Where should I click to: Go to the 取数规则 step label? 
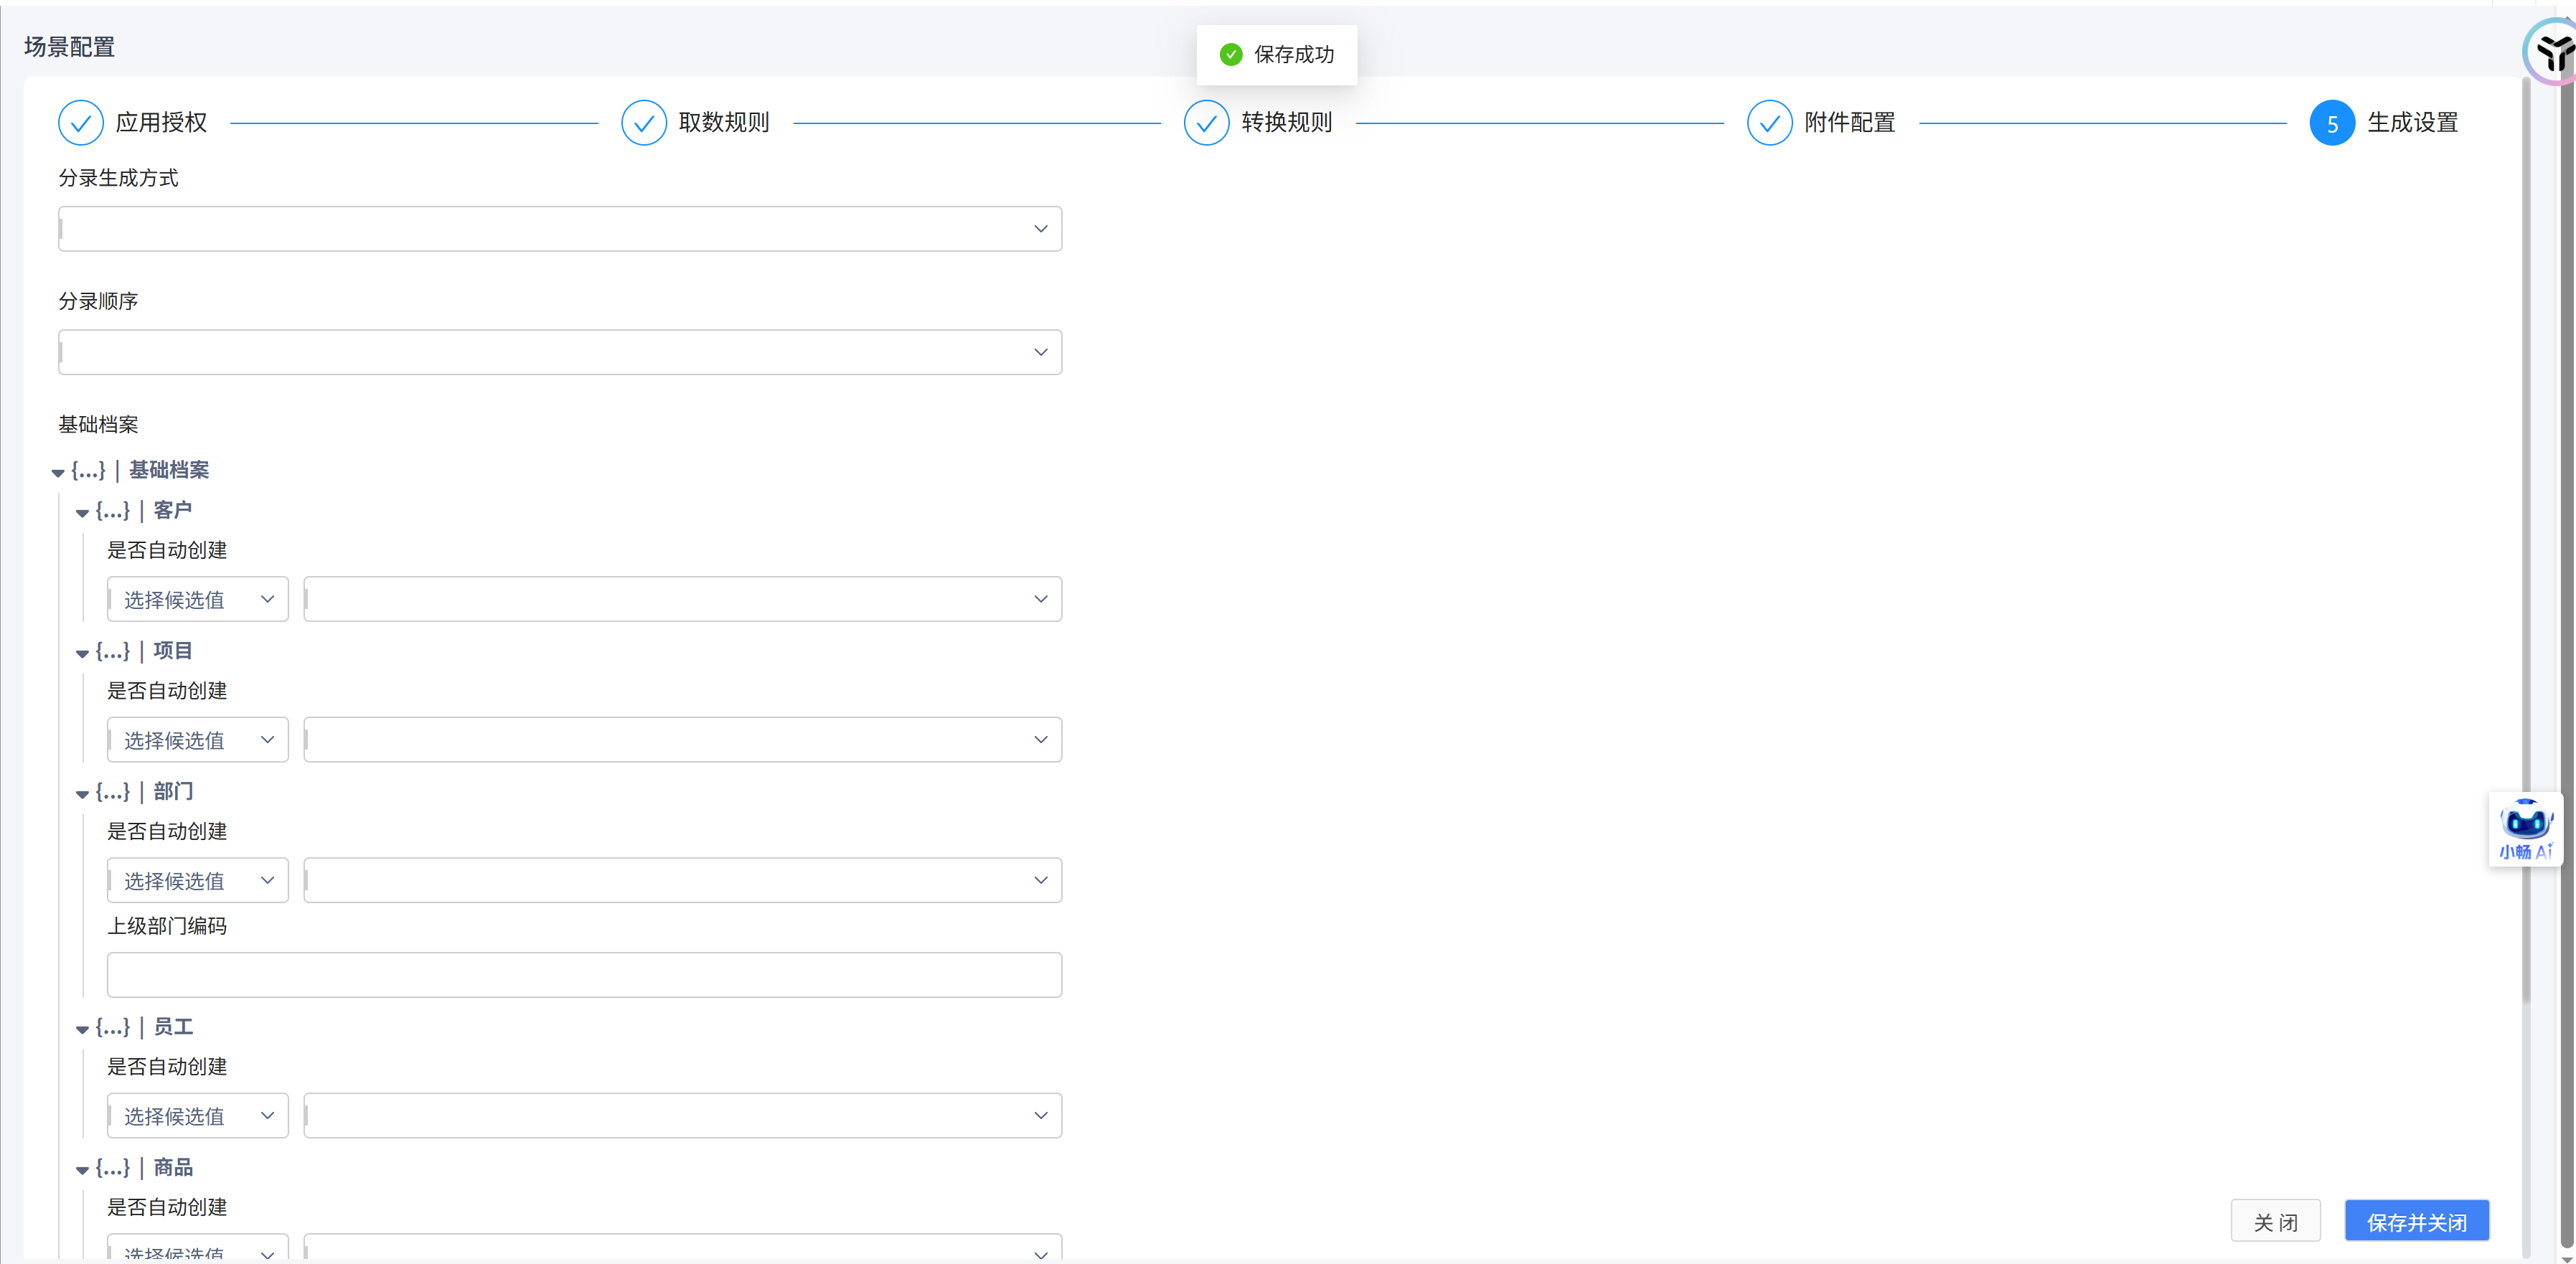pyautogui.click(x=723, y=123)
